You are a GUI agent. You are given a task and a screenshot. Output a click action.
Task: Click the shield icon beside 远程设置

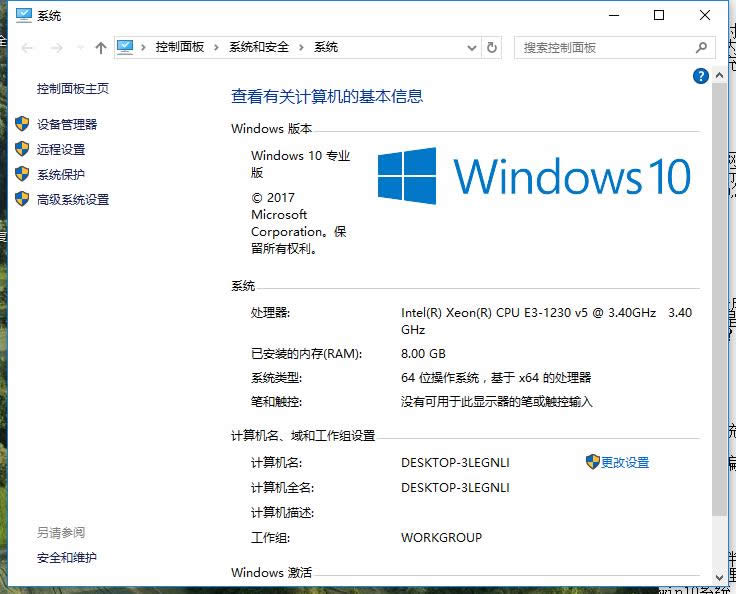coord(22,149)
